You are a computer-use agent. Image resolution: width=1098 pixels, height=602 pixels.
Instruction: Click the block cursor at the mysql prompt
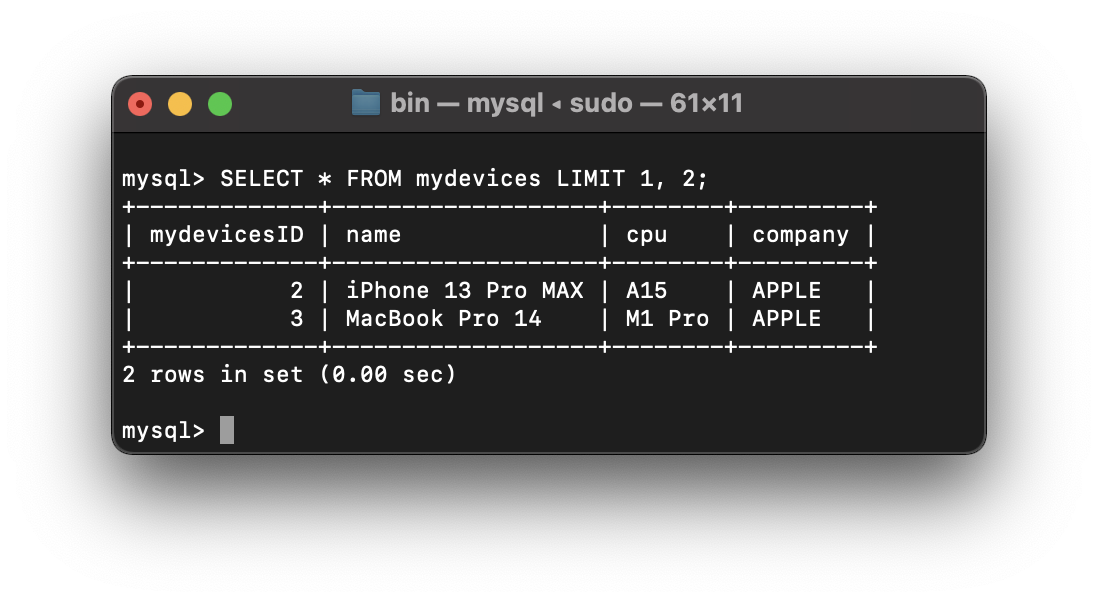point(227,430)
